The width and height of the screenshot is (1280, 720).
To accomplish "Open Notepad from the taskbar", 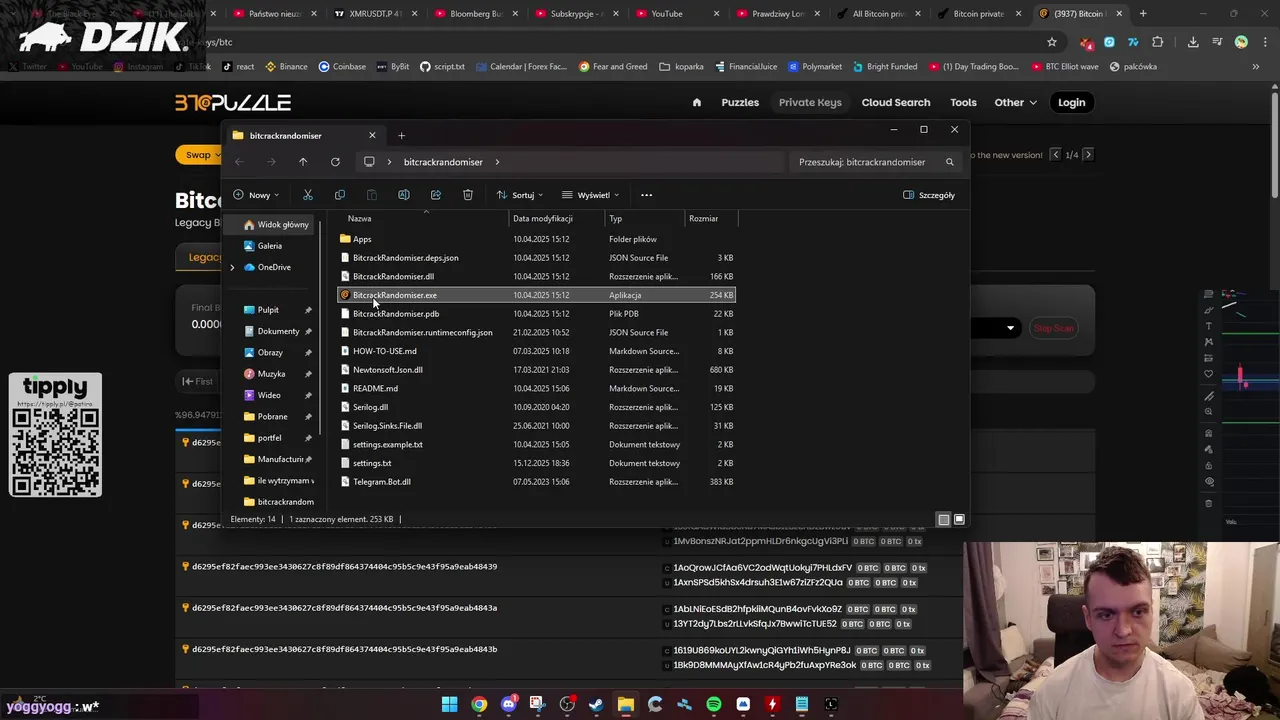I will [x=801, y=704].
